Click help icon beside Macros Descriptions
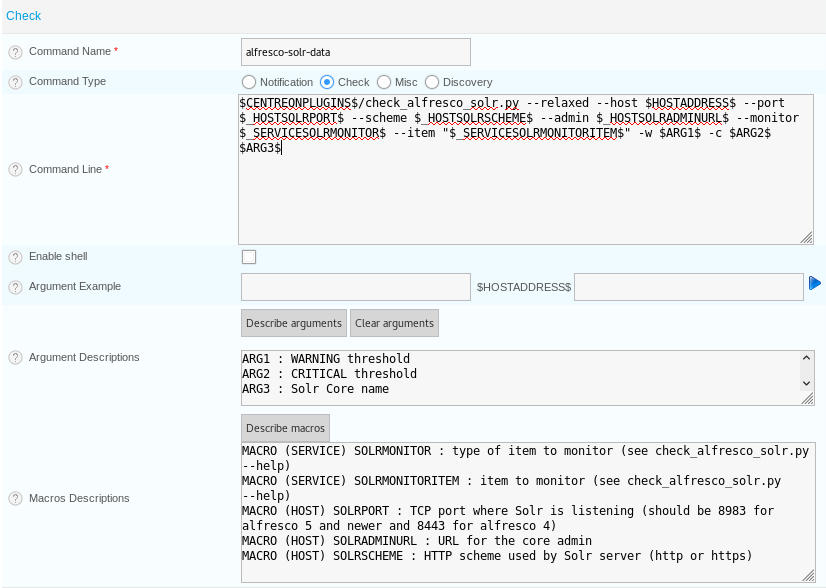 [x=15, y=498]
